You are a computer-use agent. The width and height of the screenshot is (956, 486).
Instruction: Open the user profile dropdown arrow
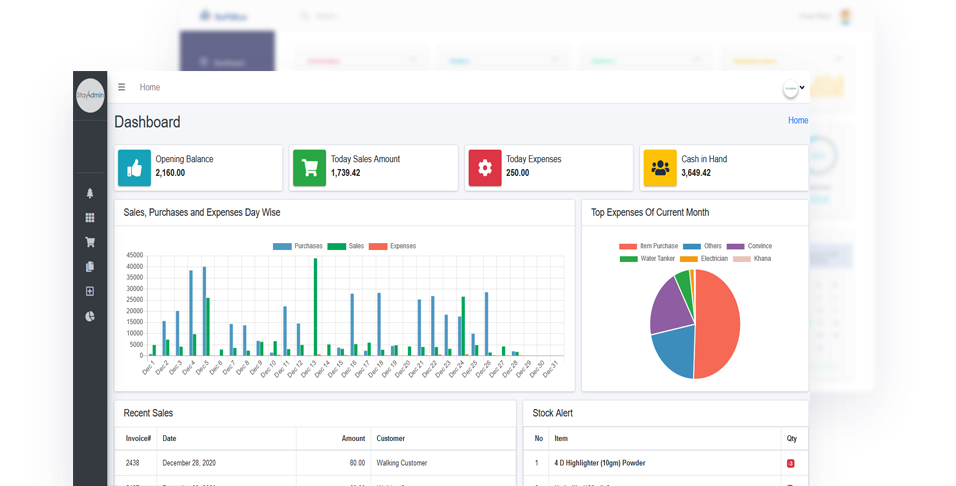tap(802, 88)
